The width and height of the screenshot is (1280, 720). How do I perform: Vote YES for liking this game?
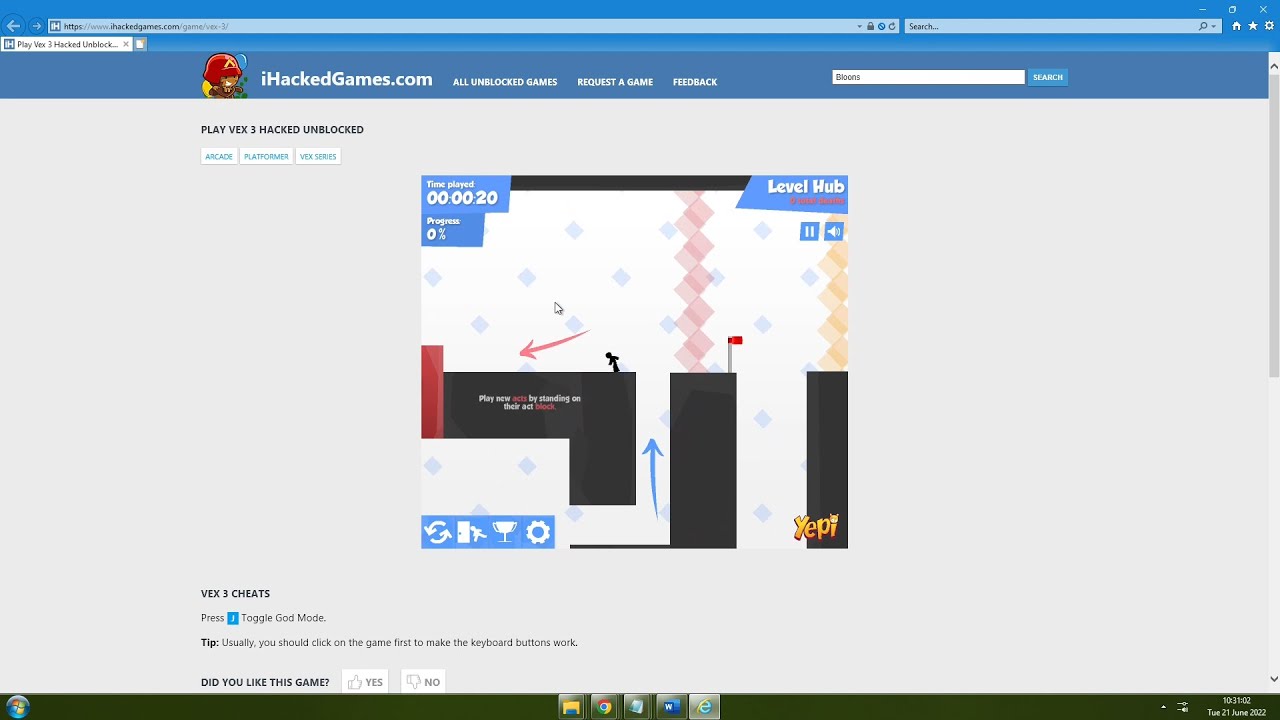coord(365,682)
